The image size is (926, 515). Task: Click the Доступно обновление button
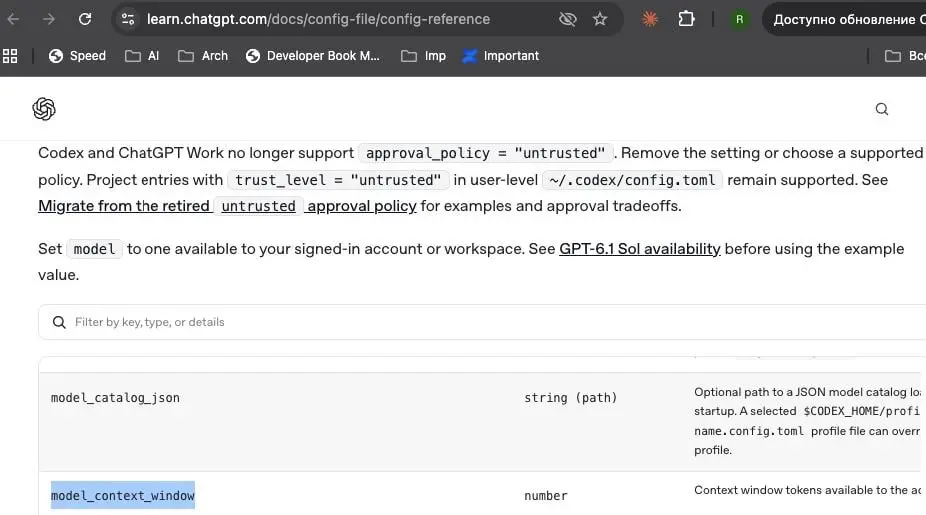coord(846,19)
